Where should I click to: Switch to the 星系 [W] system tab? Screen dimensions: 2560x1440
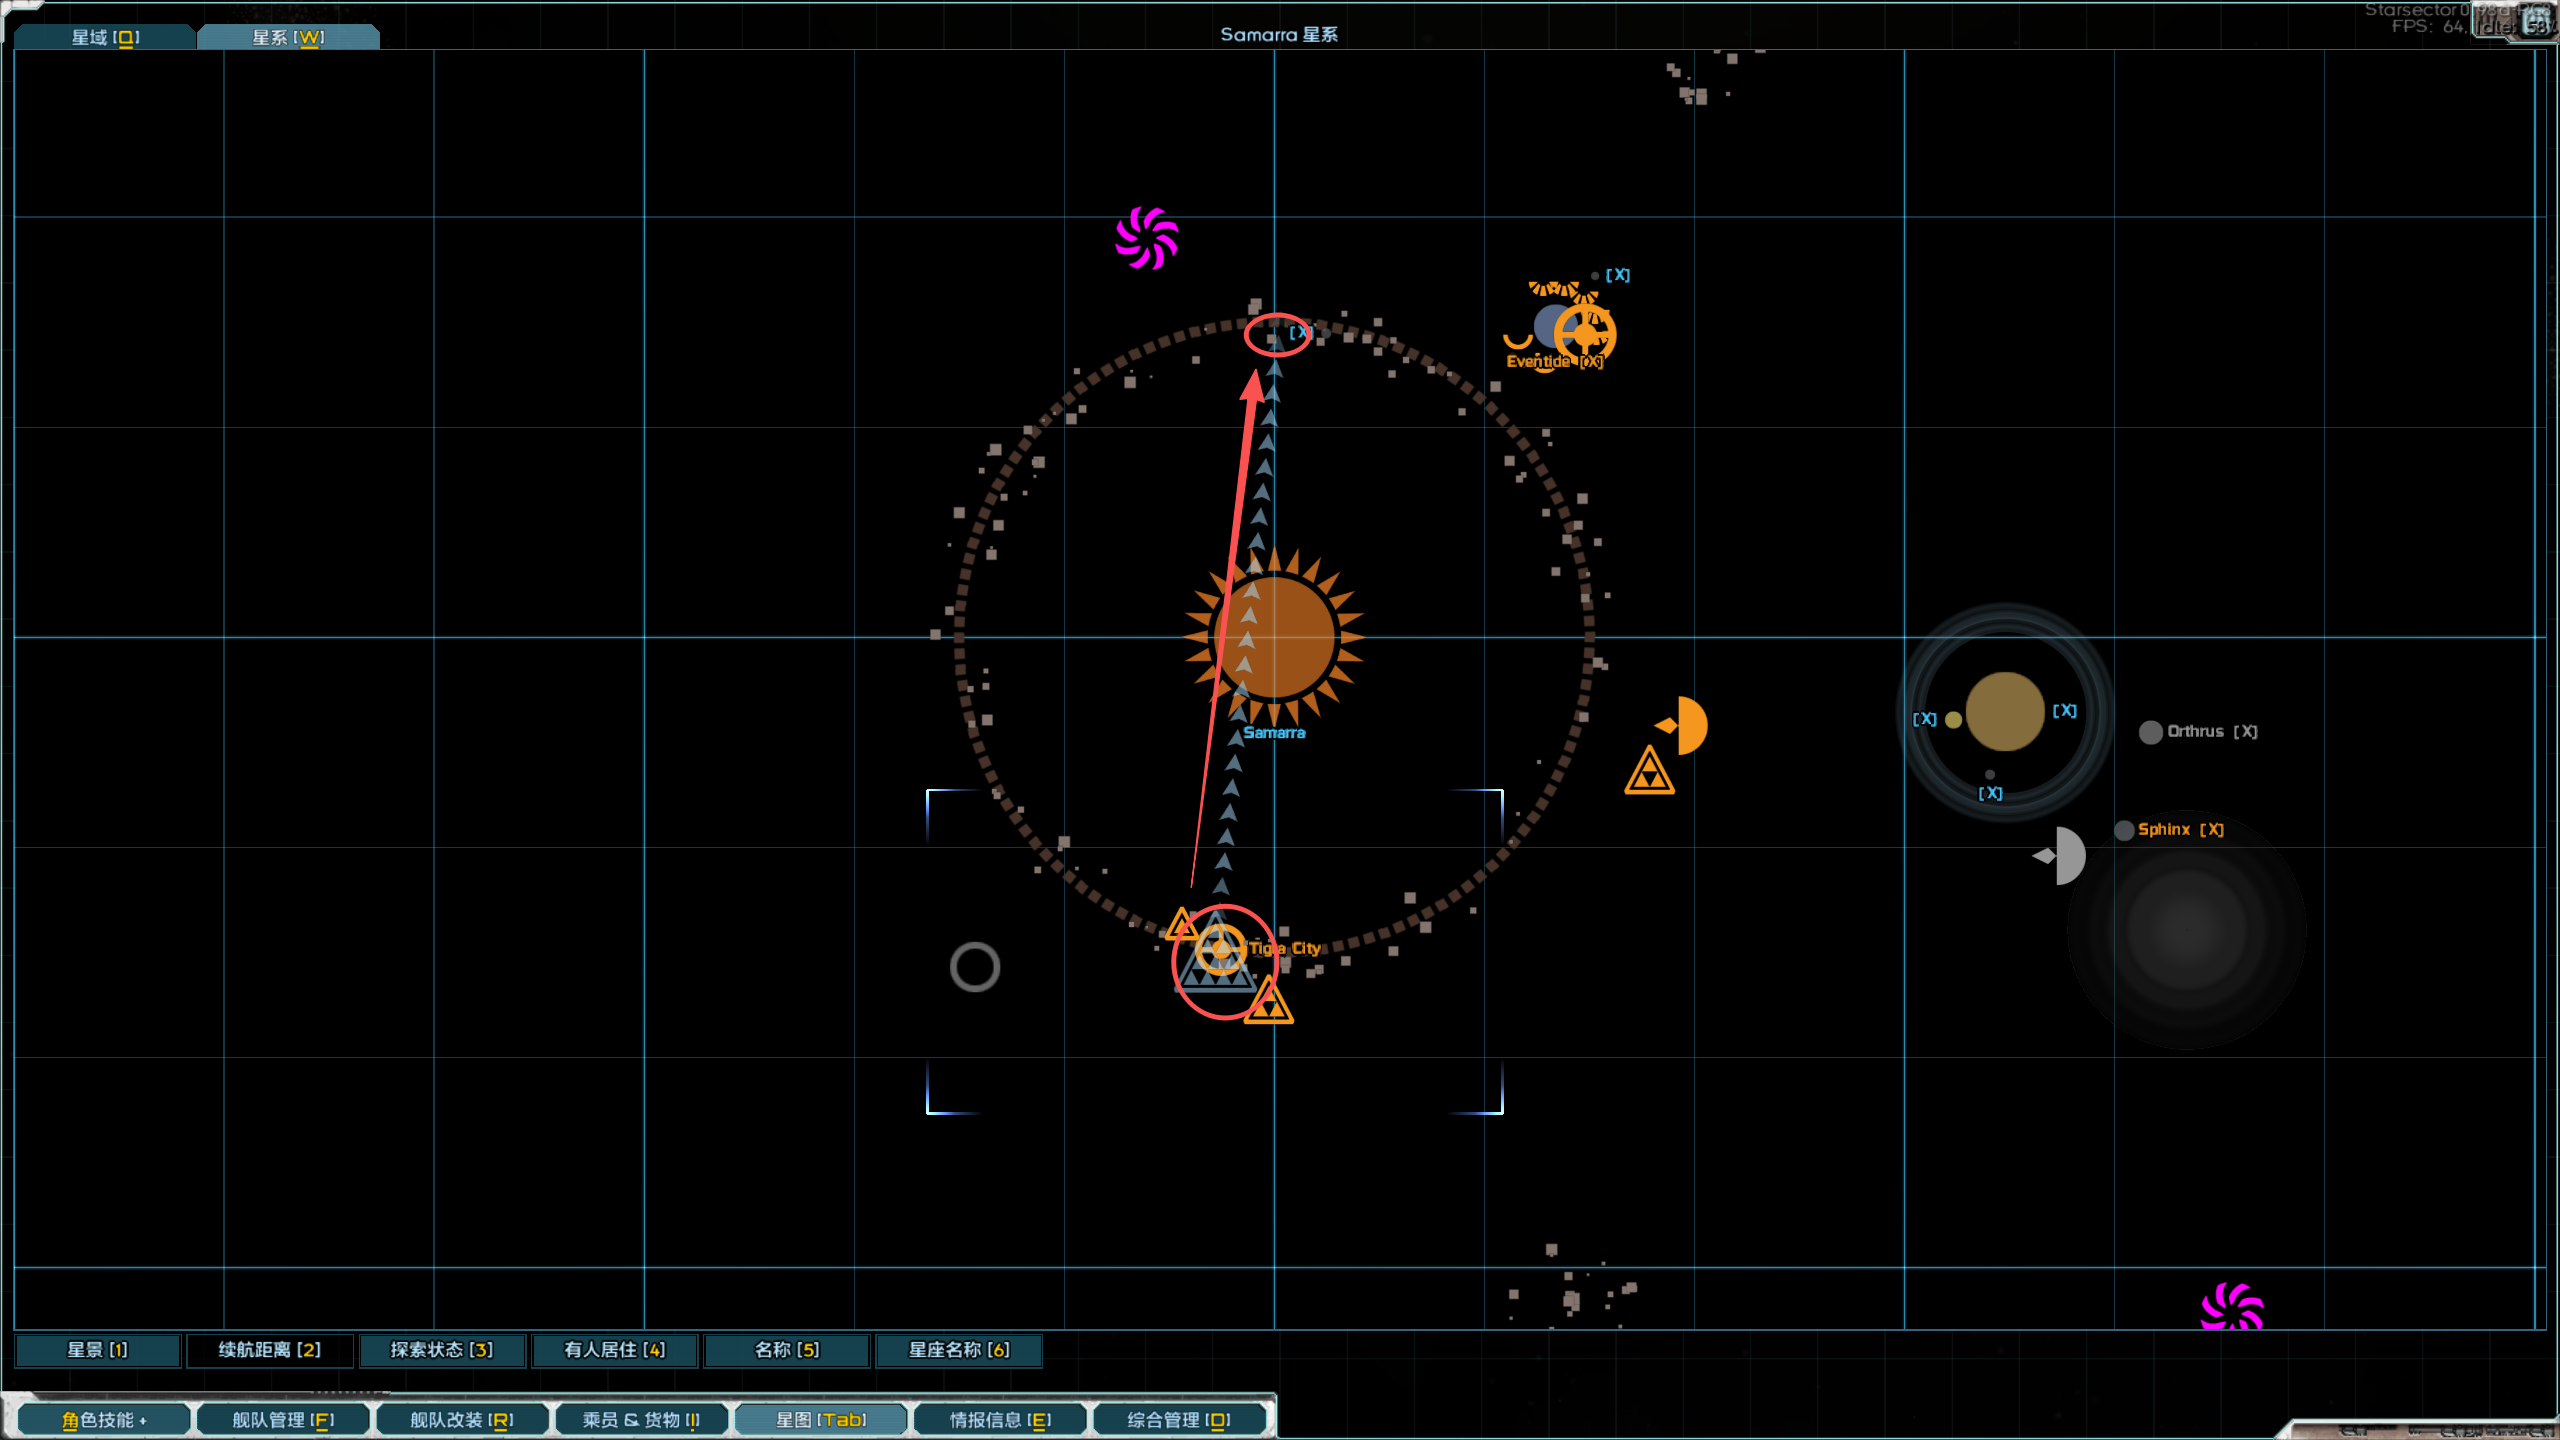pos(288,37)
